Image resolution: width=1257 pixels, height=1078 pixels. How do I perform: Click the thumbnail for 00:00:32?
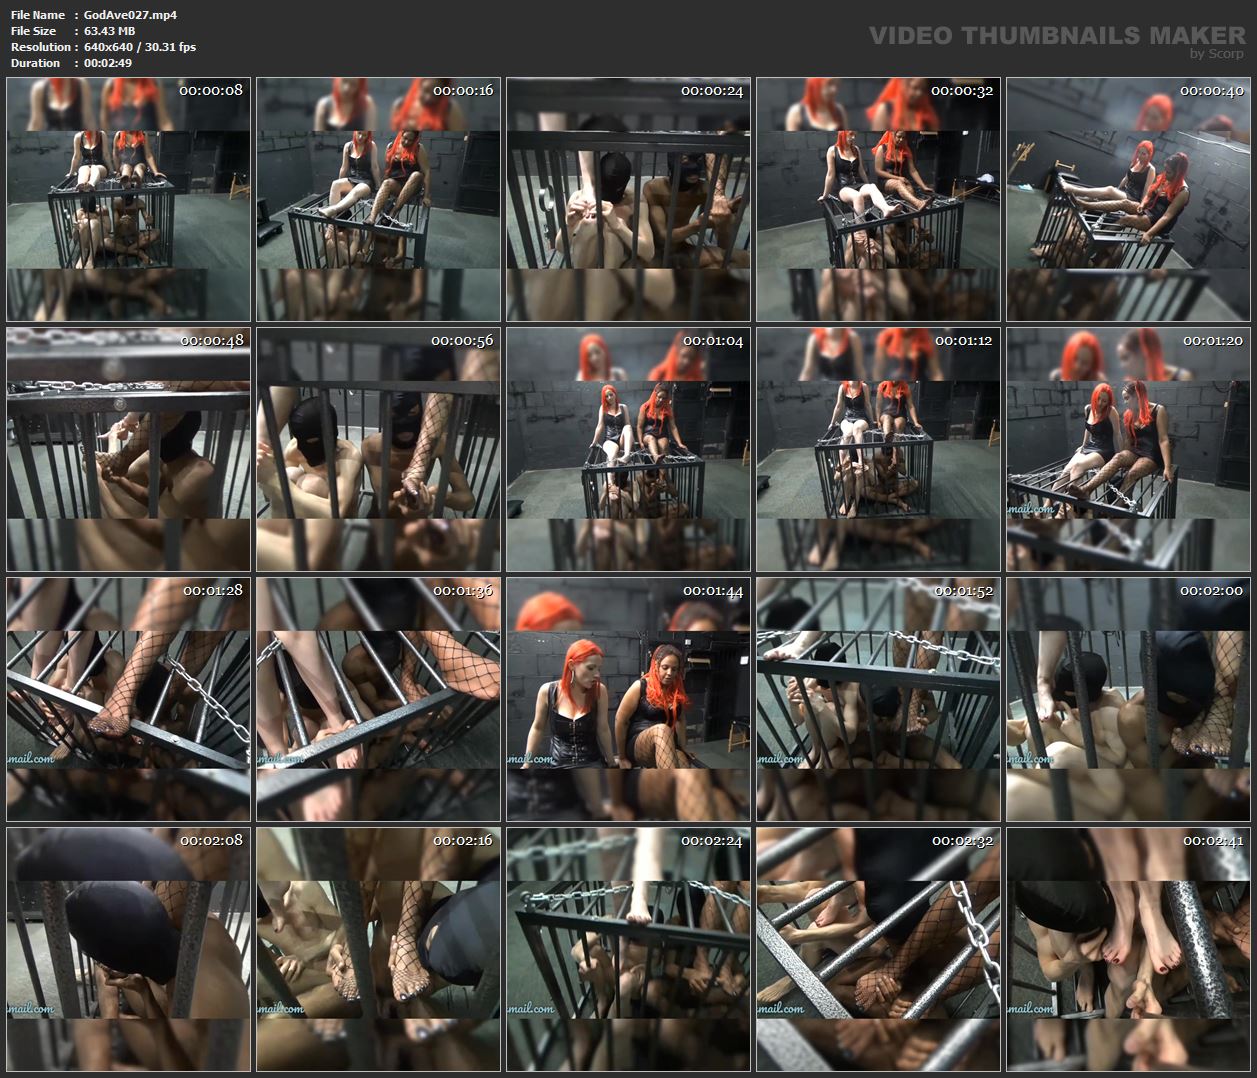(x=877, y=199)
